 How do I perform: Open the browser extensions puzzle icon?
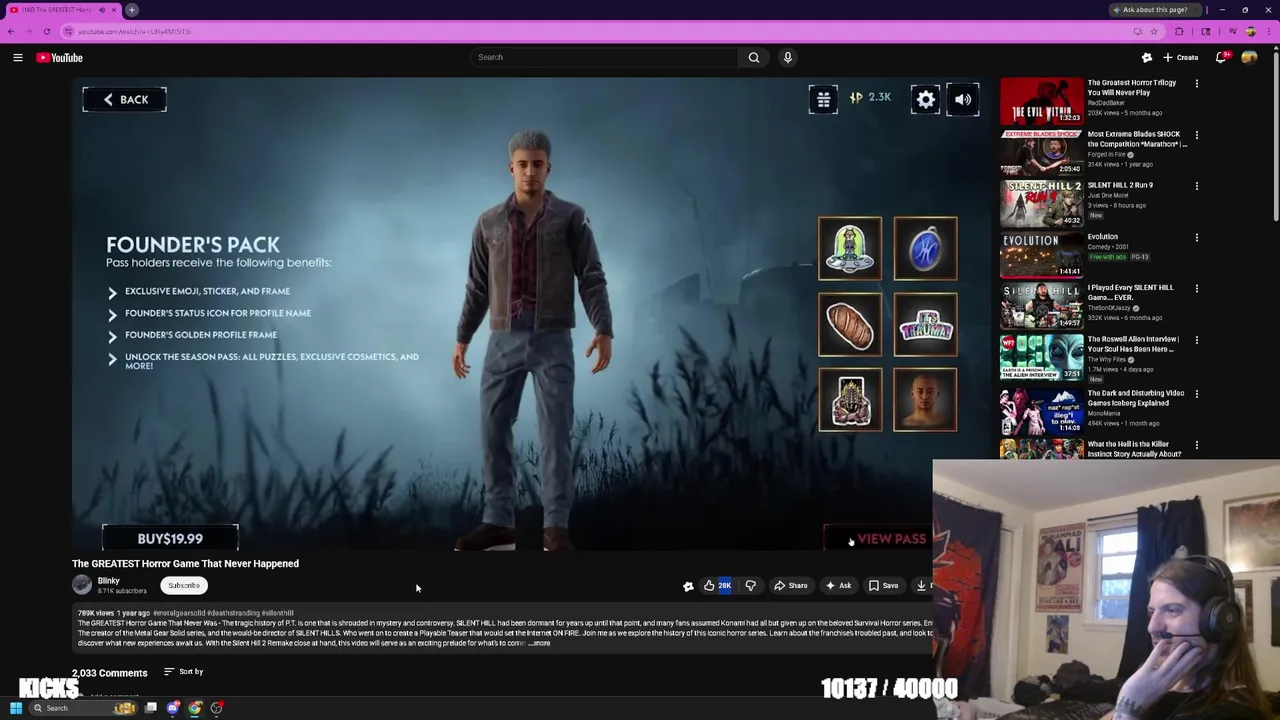(1179, 31)
